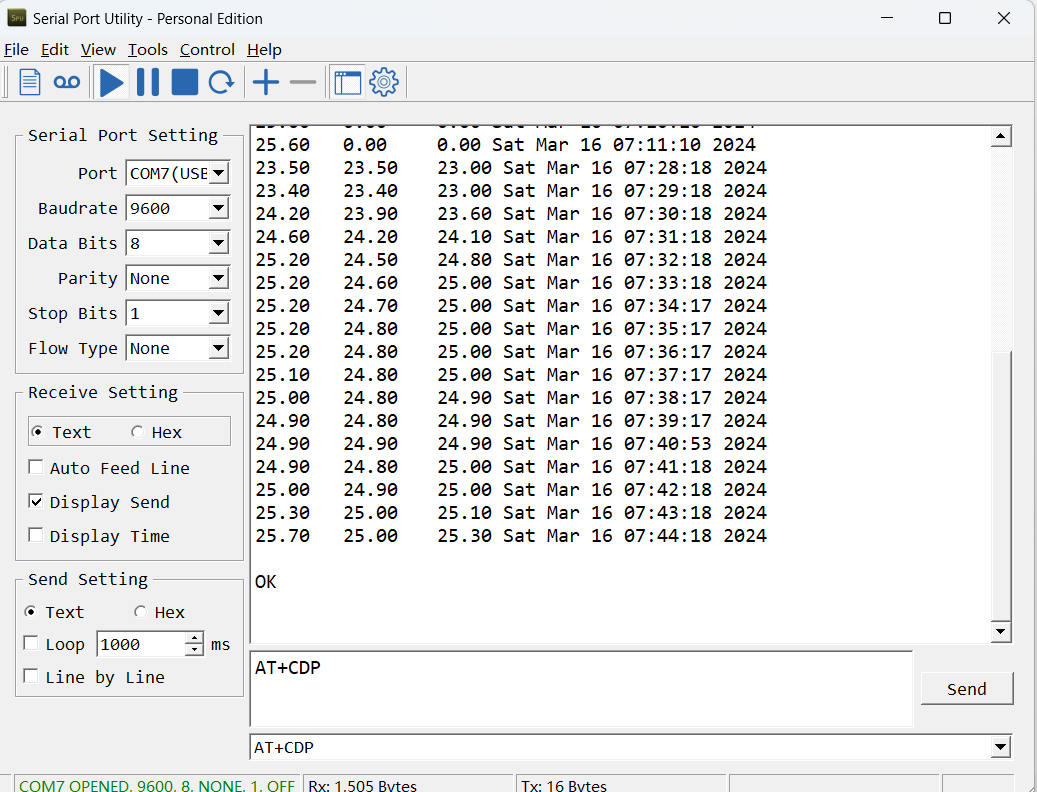1037x792 pixels.
Task: Click the receive pane vertical scrollbar thumb
Action: click(x=1001, y=486)
